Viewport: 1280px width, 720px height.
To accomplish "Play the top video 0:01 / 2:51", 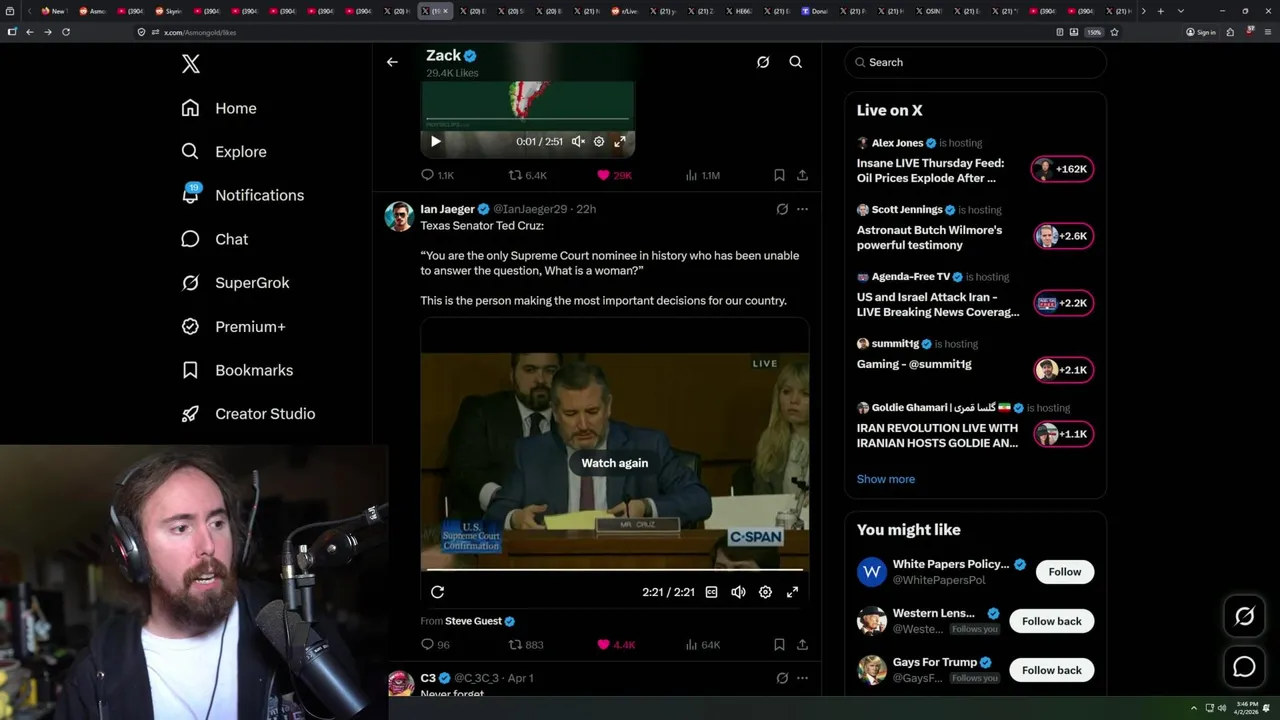I will pyautogui.click(x=436, y=142).
